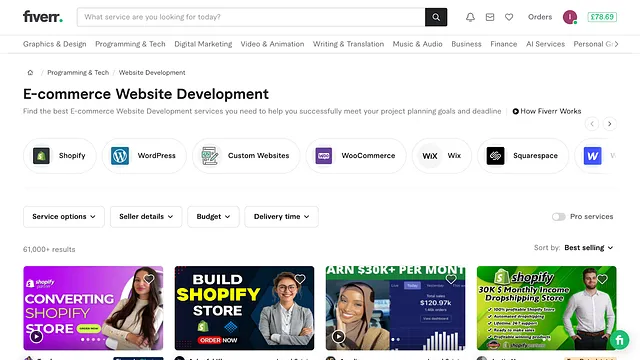The height and width of the screenshot is (360, 640).
Task: Play the Converting Shopify Store video
Action: [36, 337]
